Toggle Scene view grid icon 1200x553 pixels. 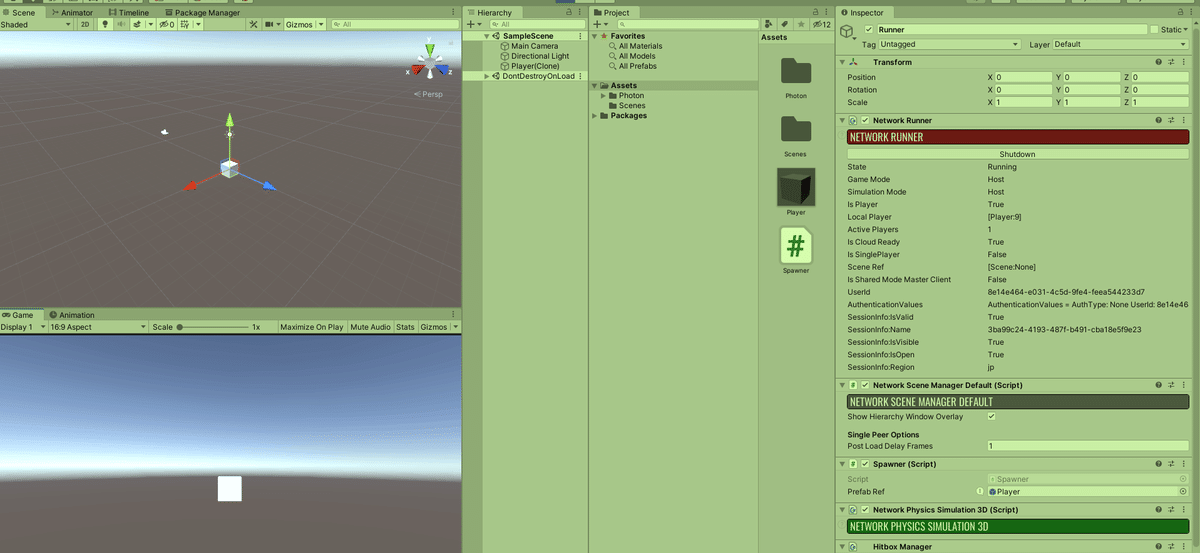pyautogui.click(x=185, y=24)
